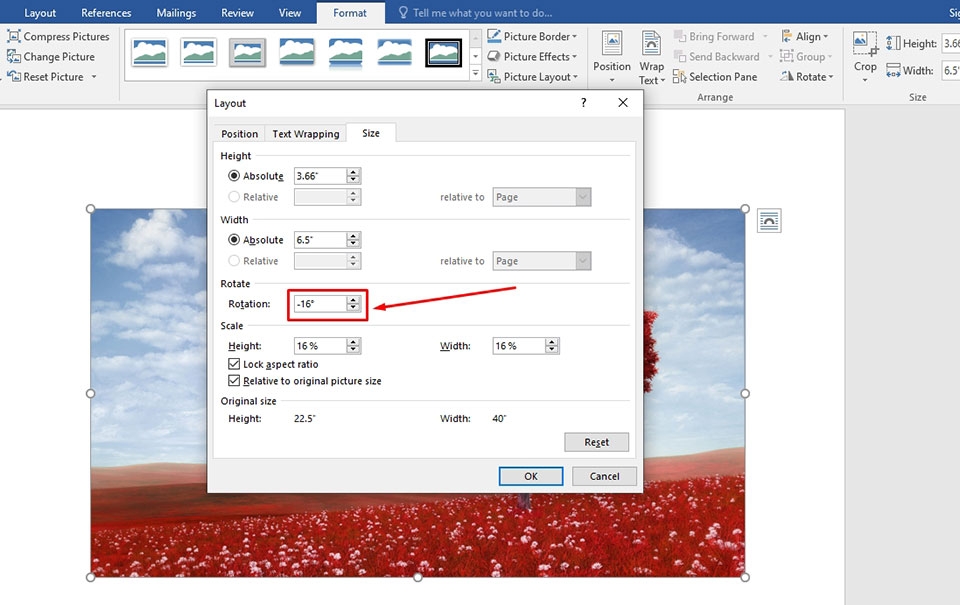Expand the Picture Border dropdown arrow
Image resolution: width=960 pixels, height=605 pixels.
[574, 37]
